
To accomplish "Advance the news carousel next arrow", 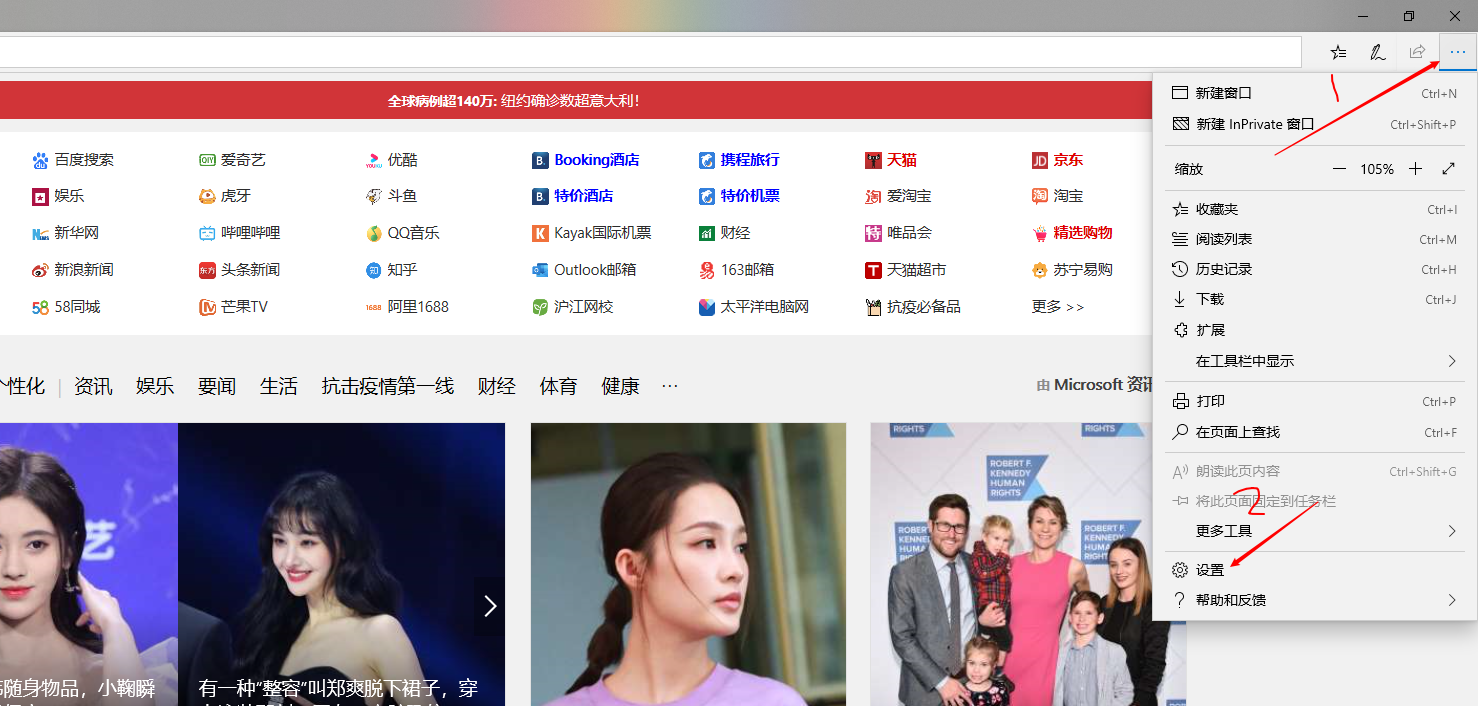I will click(489, 606).
